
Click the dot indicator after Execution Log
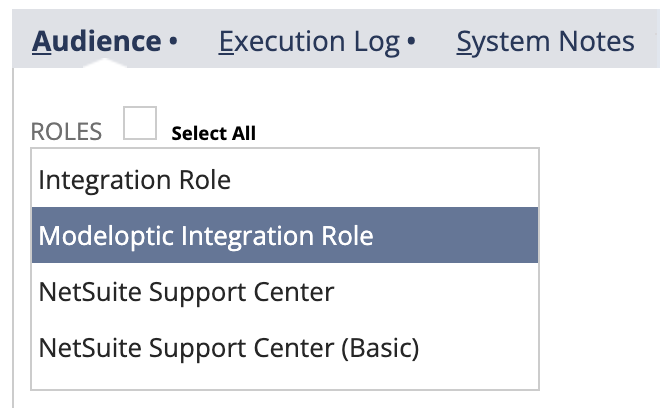pyautogui.click(x=411, y=43)
